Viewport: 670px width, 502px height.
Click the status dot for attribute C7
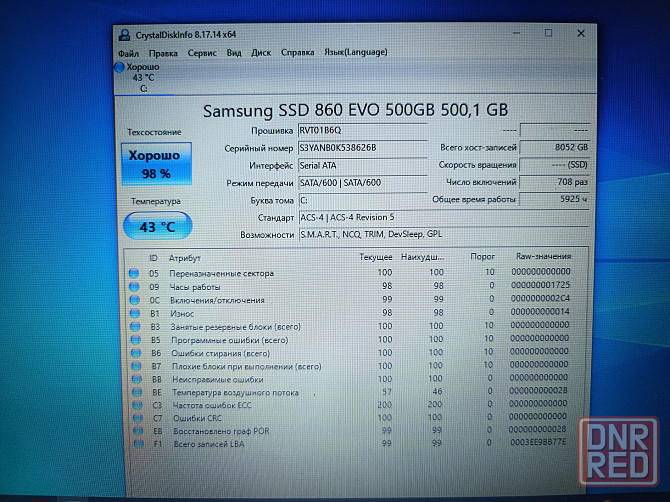(138, 418)
